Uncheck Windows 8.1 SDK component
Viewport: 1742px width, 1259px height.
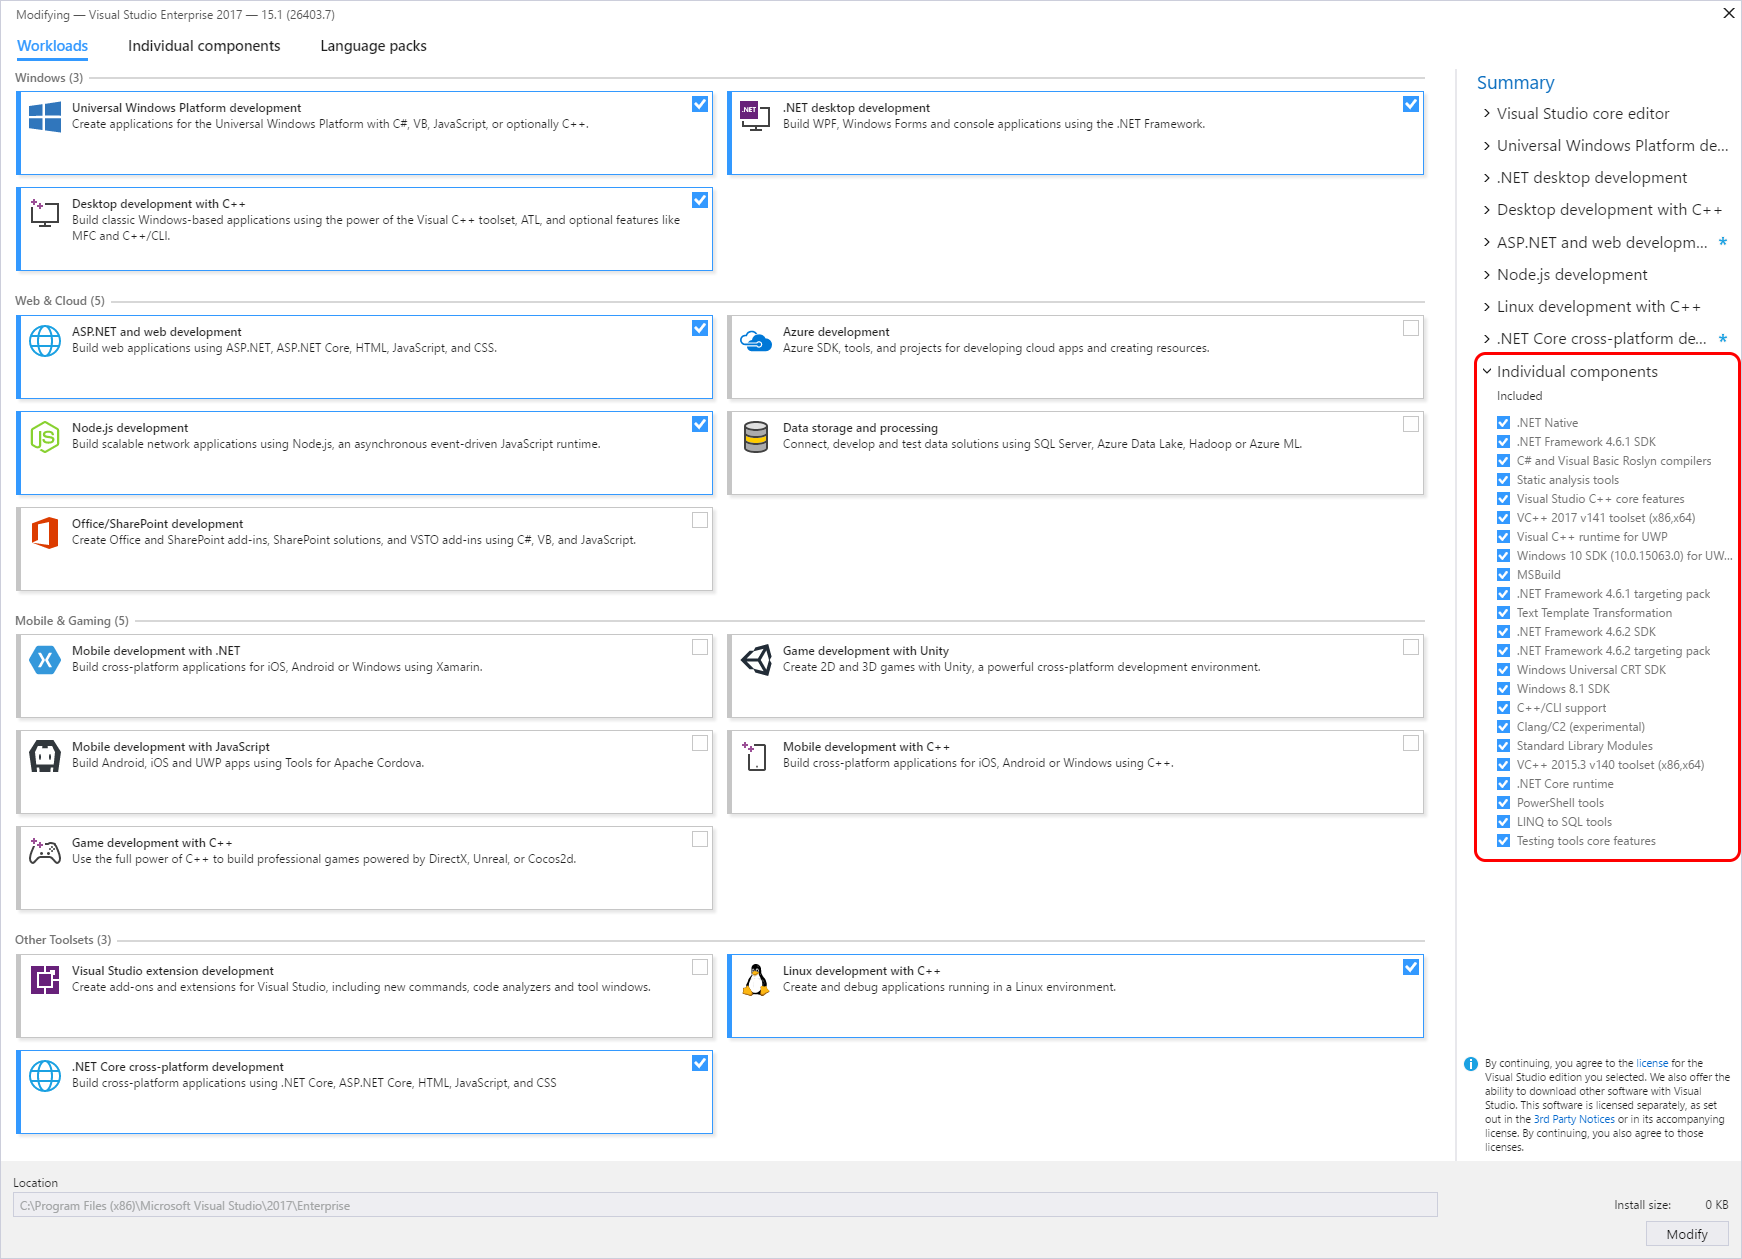(1503, 689)
